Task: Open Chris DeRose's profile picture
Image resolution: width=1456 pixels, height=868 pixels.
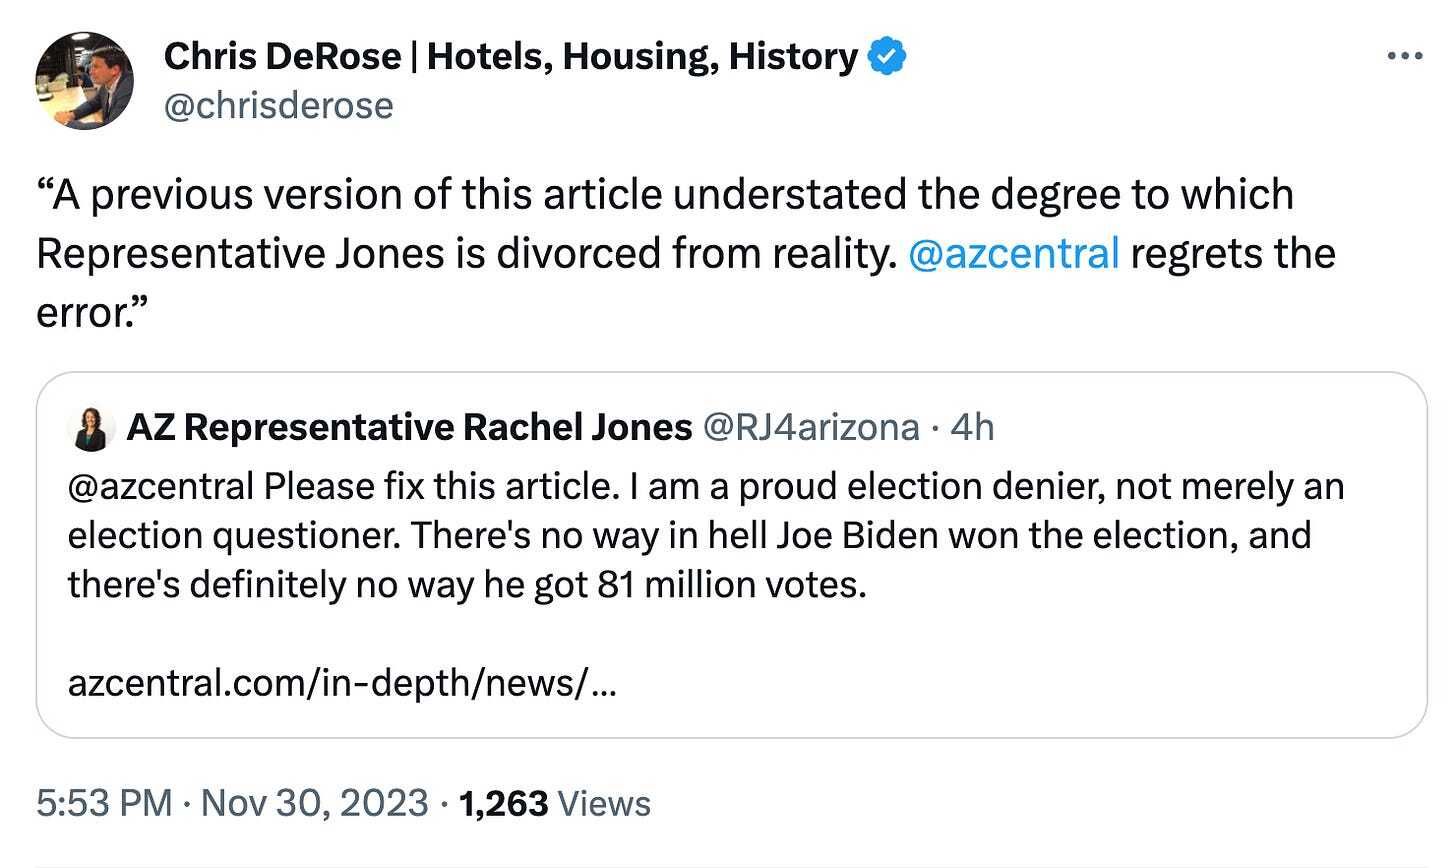Action: pyautogui.click(x=84, y=81)
